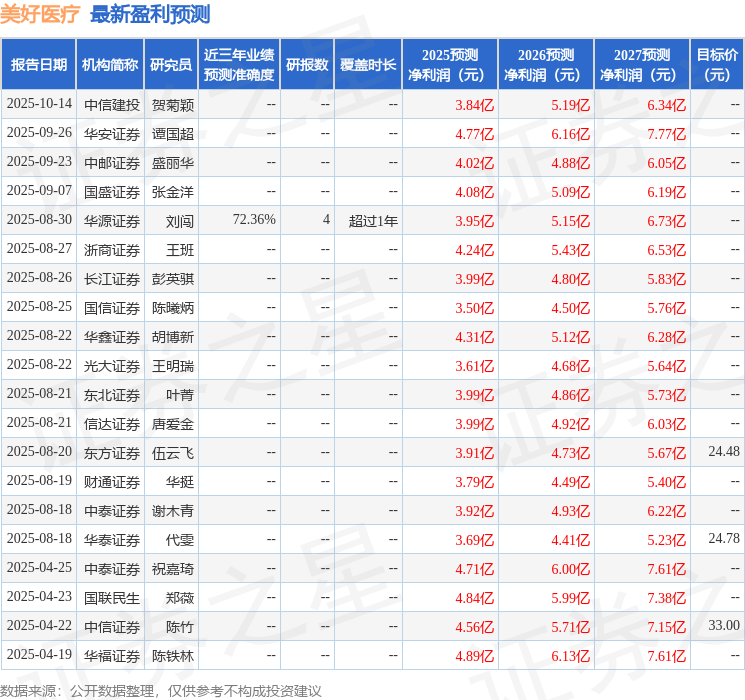The image size is (745, 700).
Task: Select researcher 祝嘉琦
Action: click(173, 569)
